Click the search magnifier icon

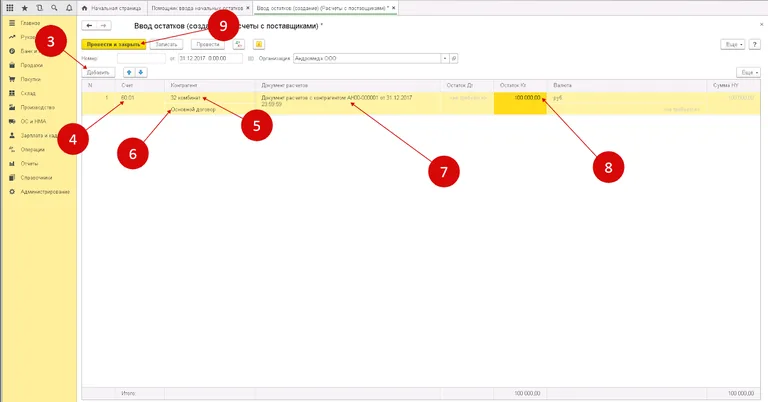pos(53,7)
